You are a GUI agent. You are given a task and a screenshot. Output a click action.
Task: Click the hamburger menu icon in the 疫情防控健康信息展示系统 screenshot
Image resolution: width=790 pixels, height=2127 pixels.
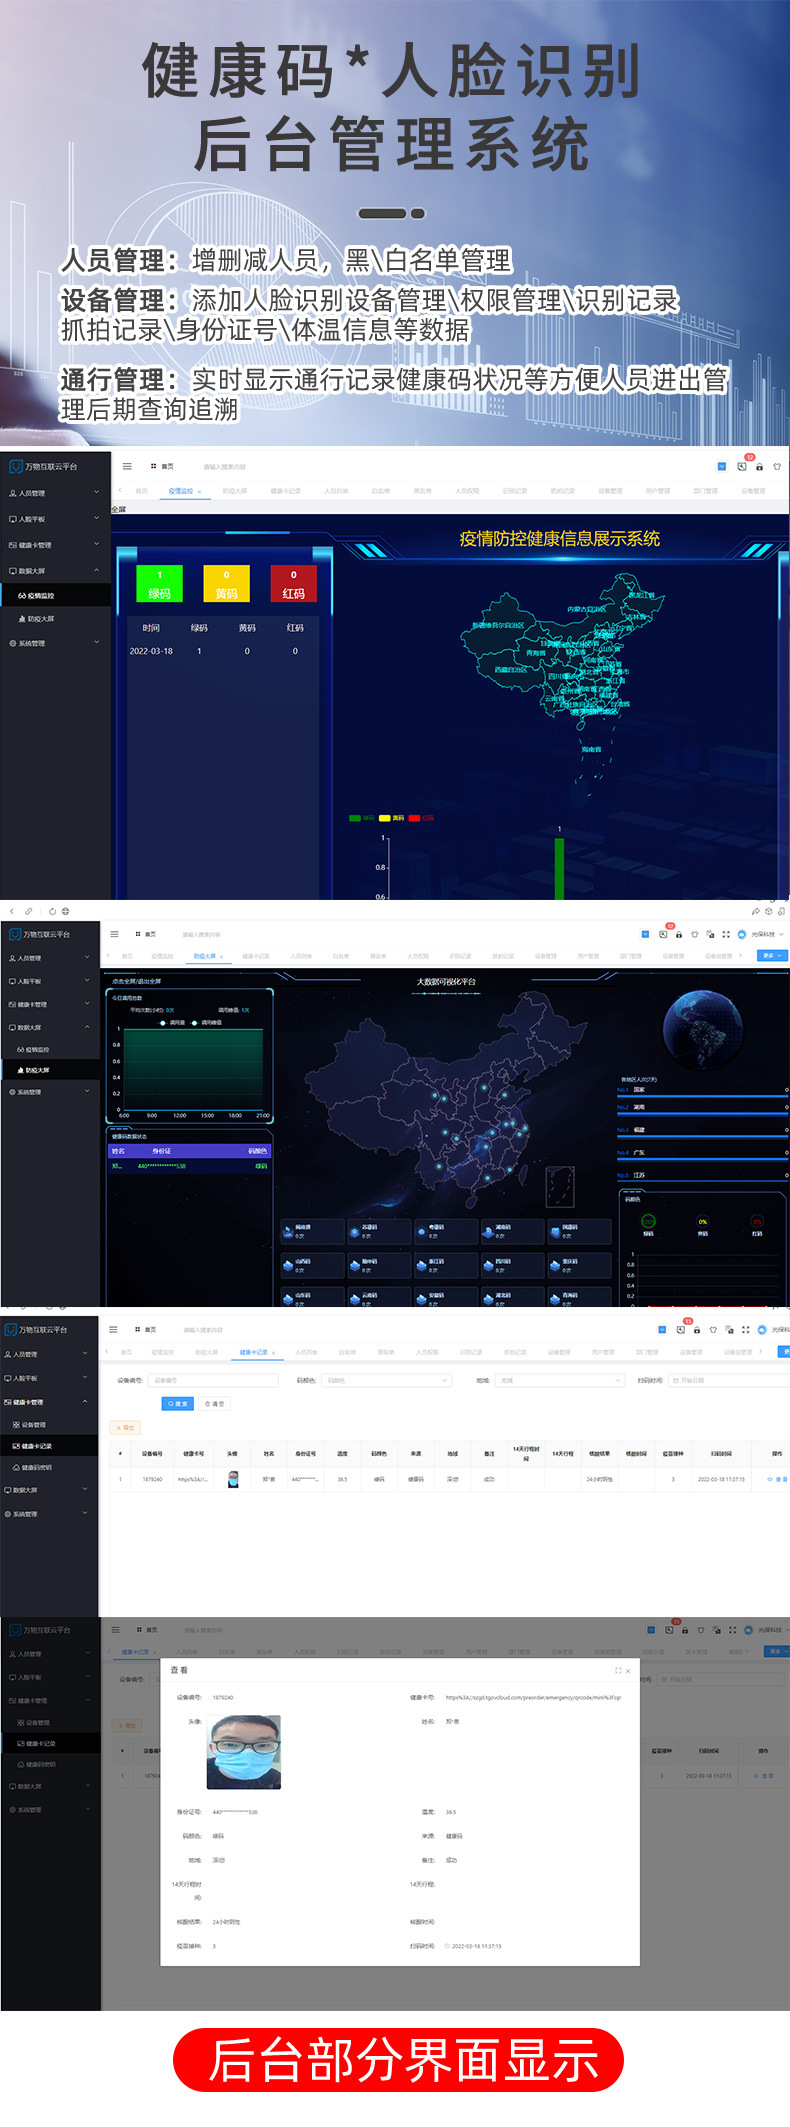(x=127, y=466)
